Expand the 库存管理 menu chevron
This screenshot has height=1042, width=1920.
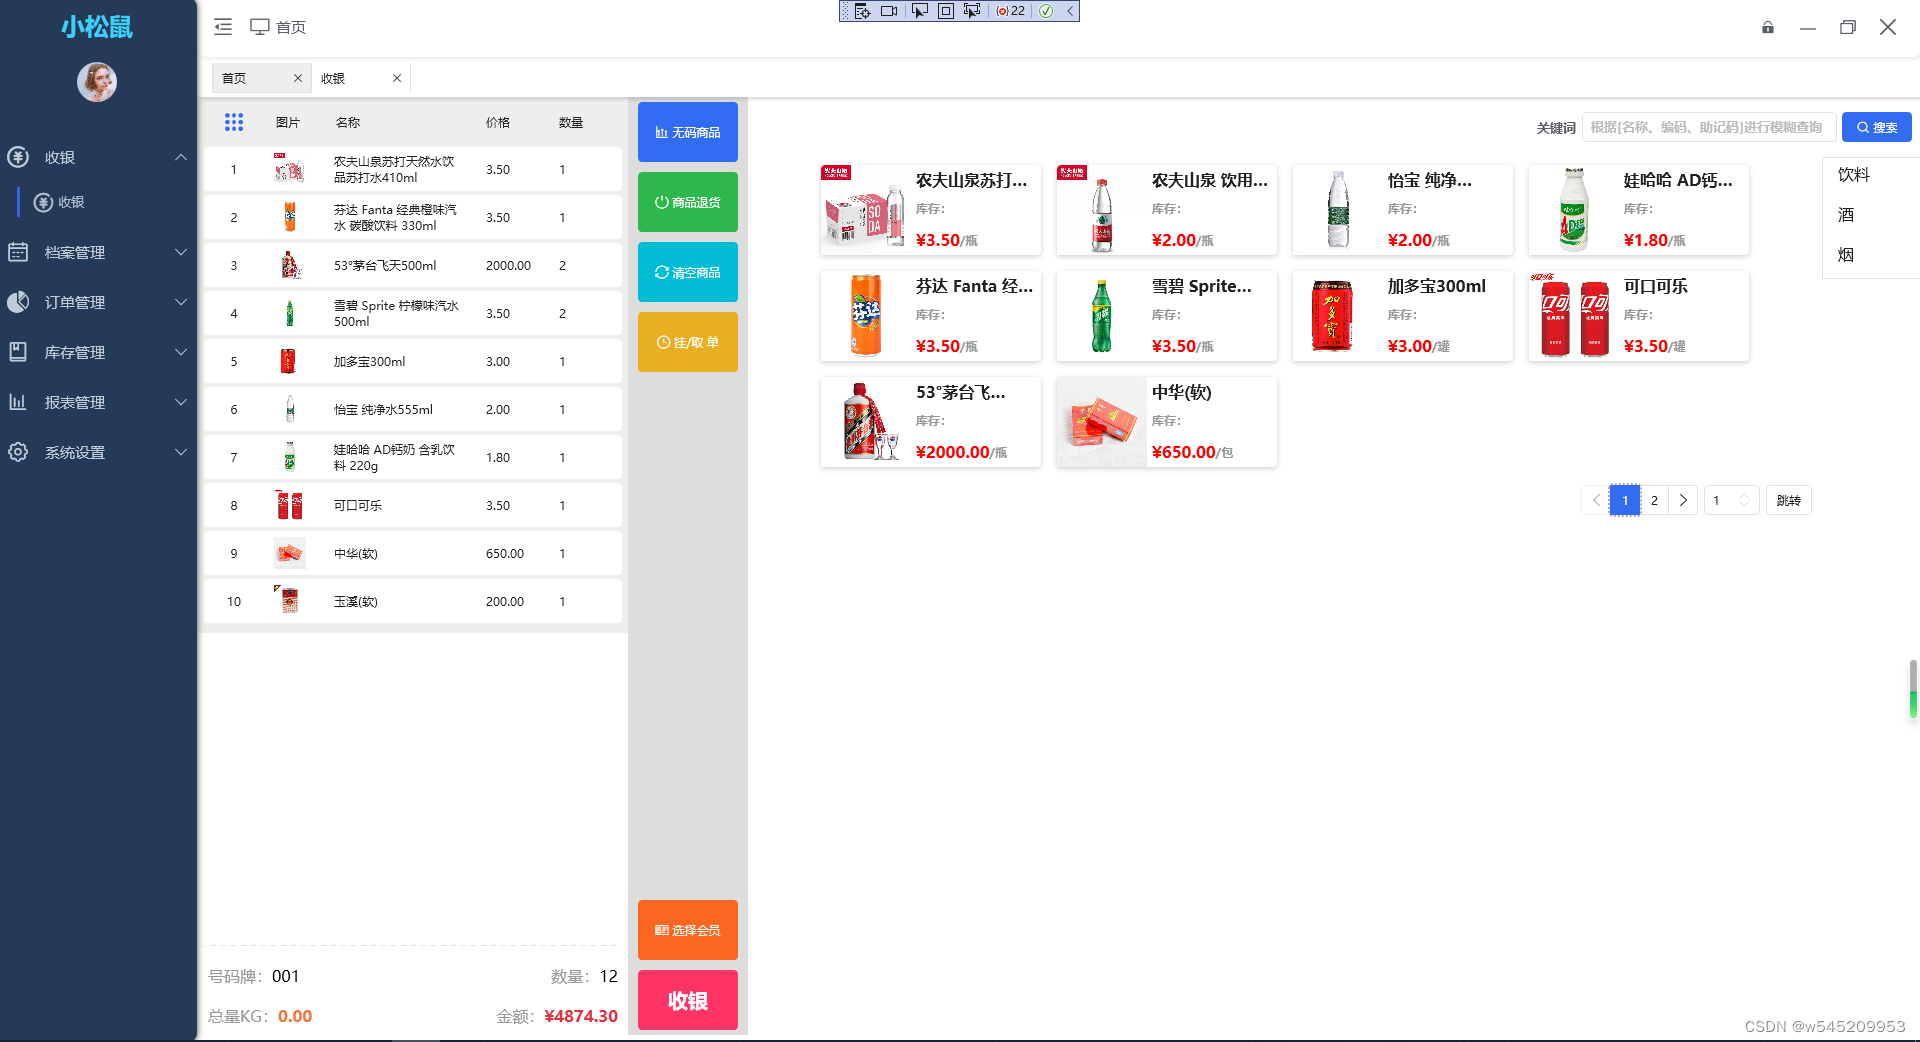181,352
